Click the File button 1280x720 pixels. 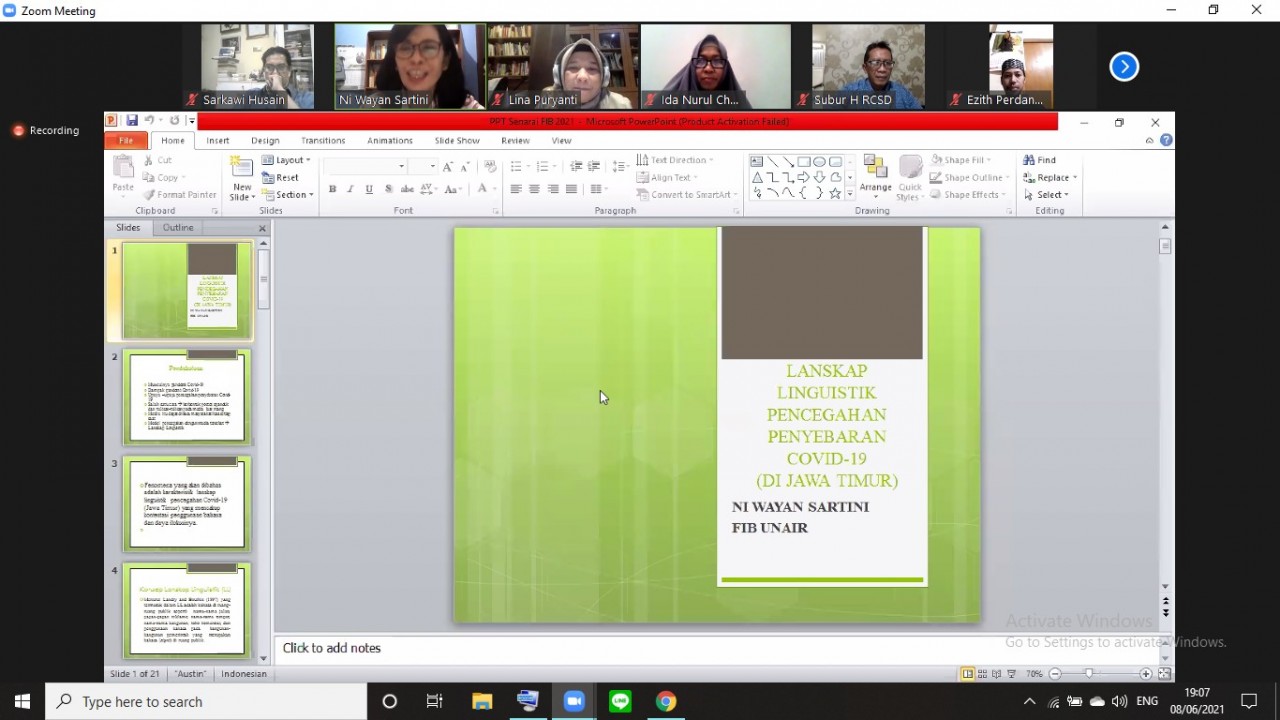[126, 141]
